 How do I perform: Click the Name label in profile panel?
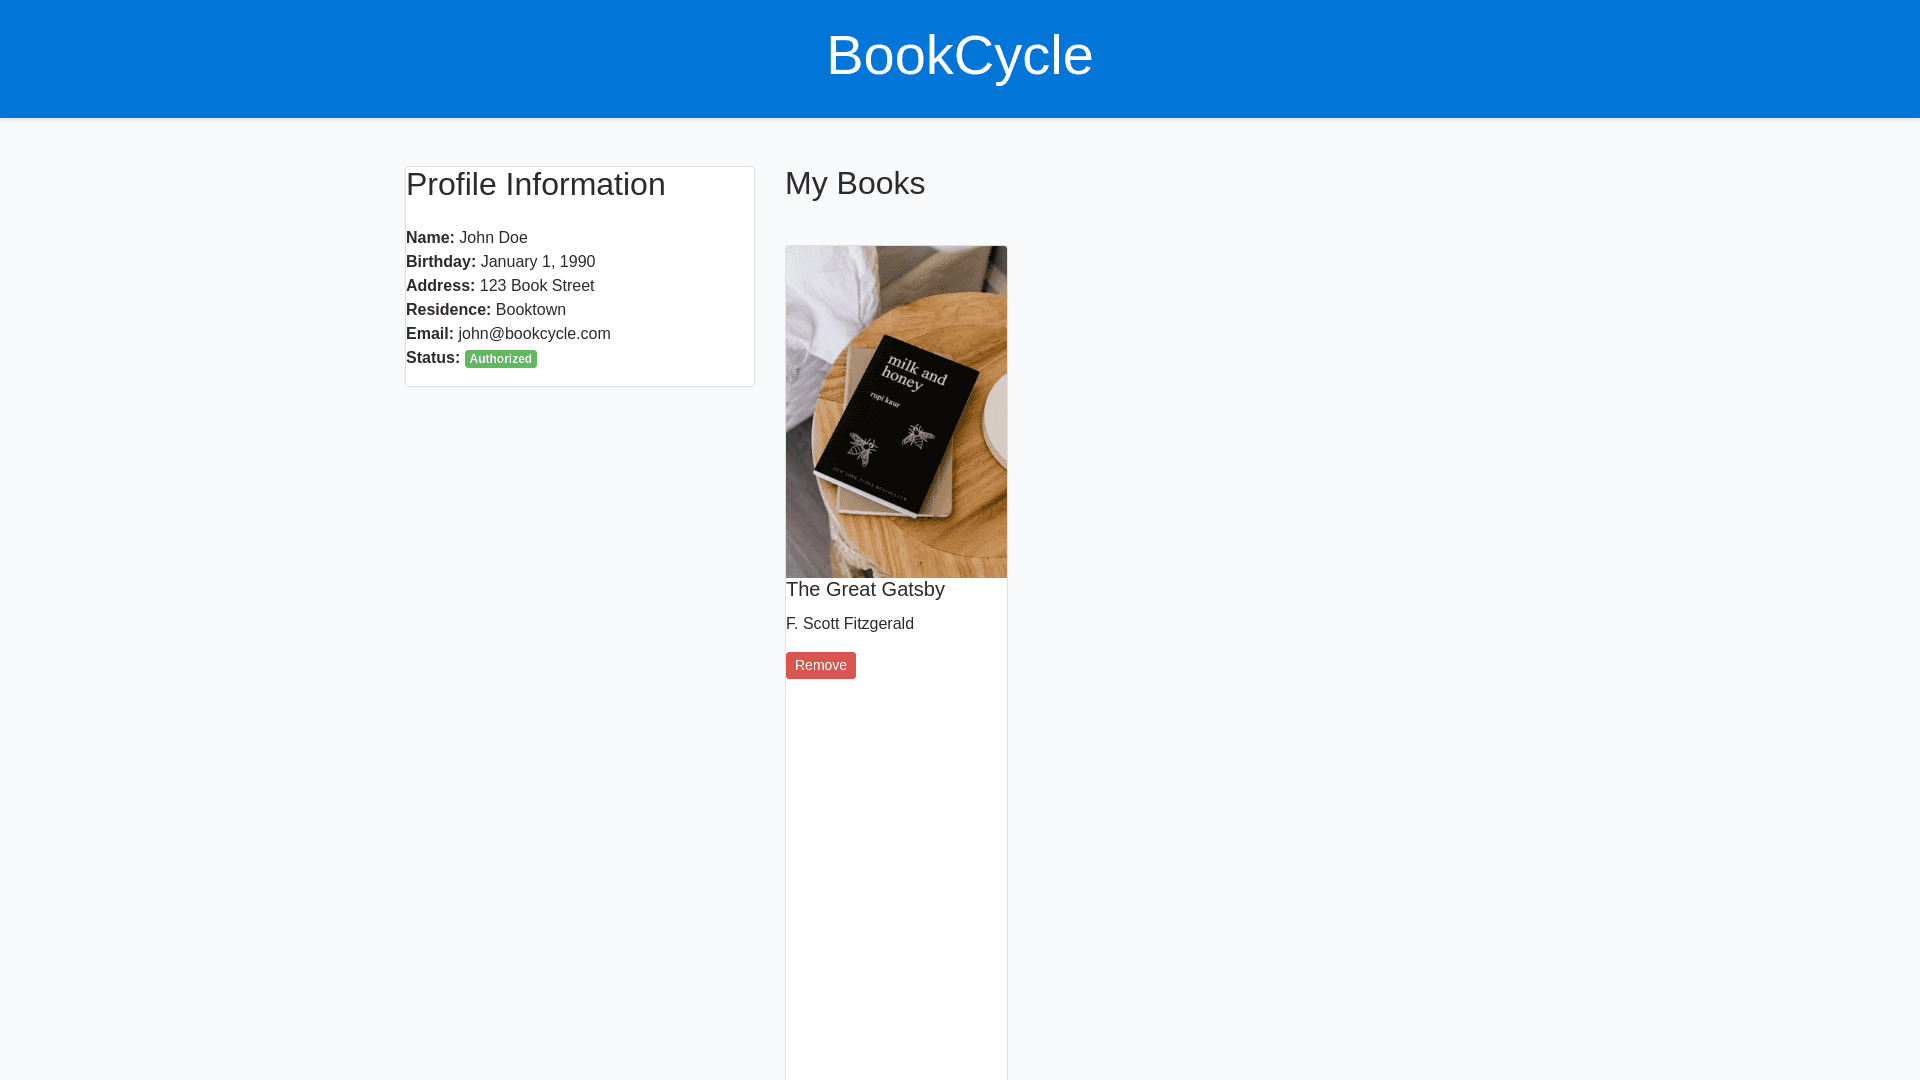[x=429, y=238]
